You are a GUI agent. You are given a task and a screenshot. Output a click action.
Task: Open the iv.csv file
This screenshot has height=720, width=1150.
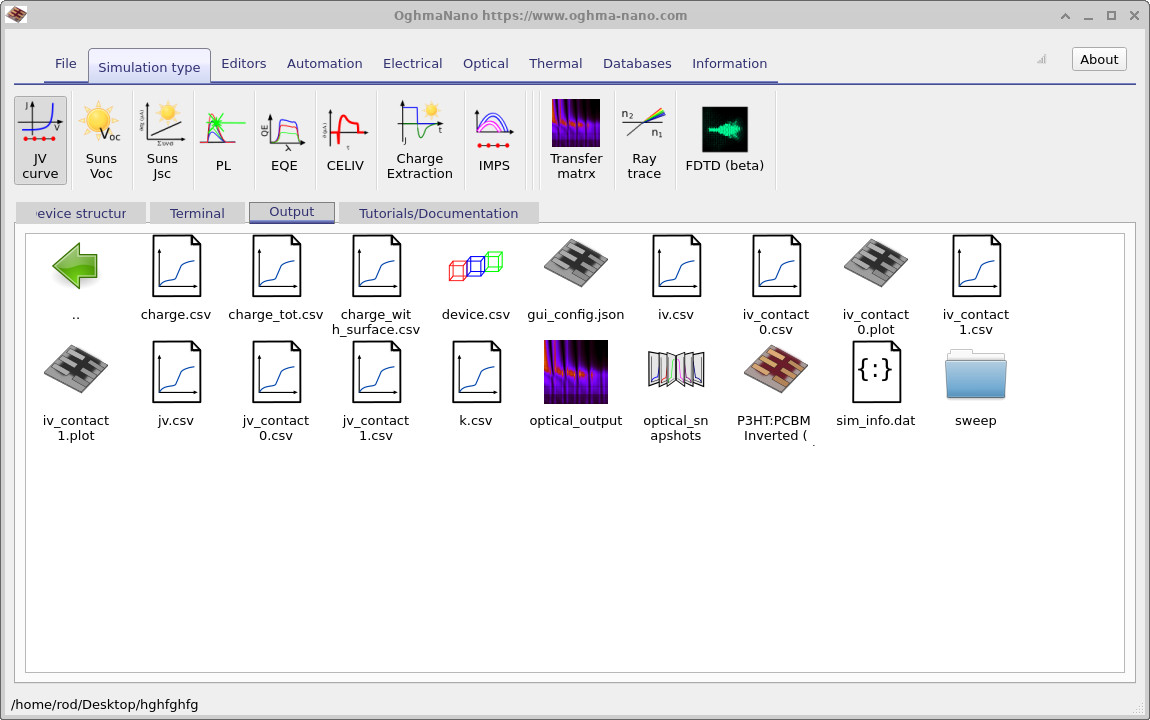[675, 279]
